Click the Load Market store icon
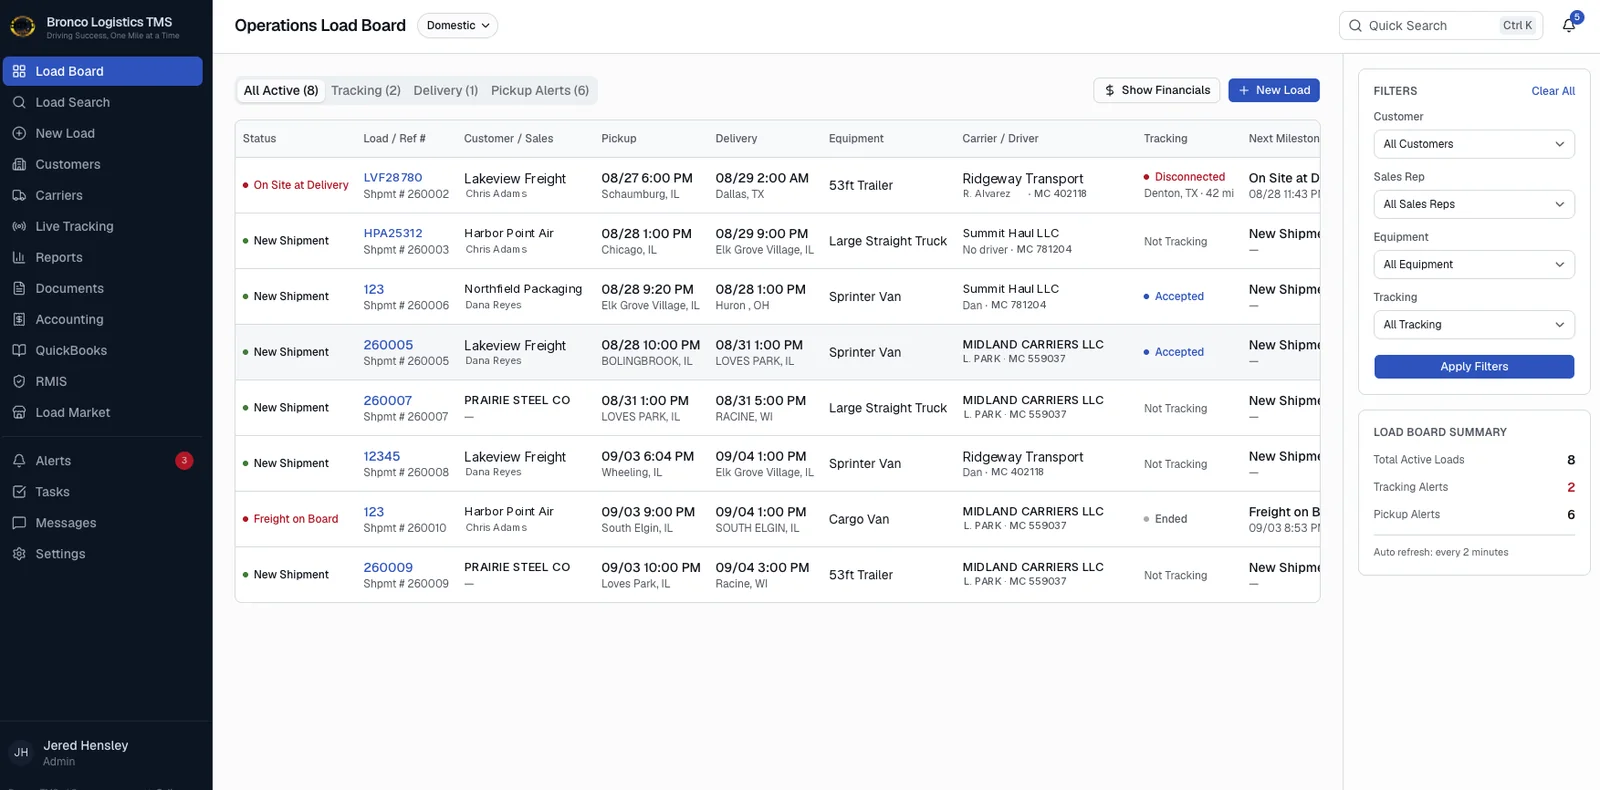The image size is (1600, 790). (19, 412)
